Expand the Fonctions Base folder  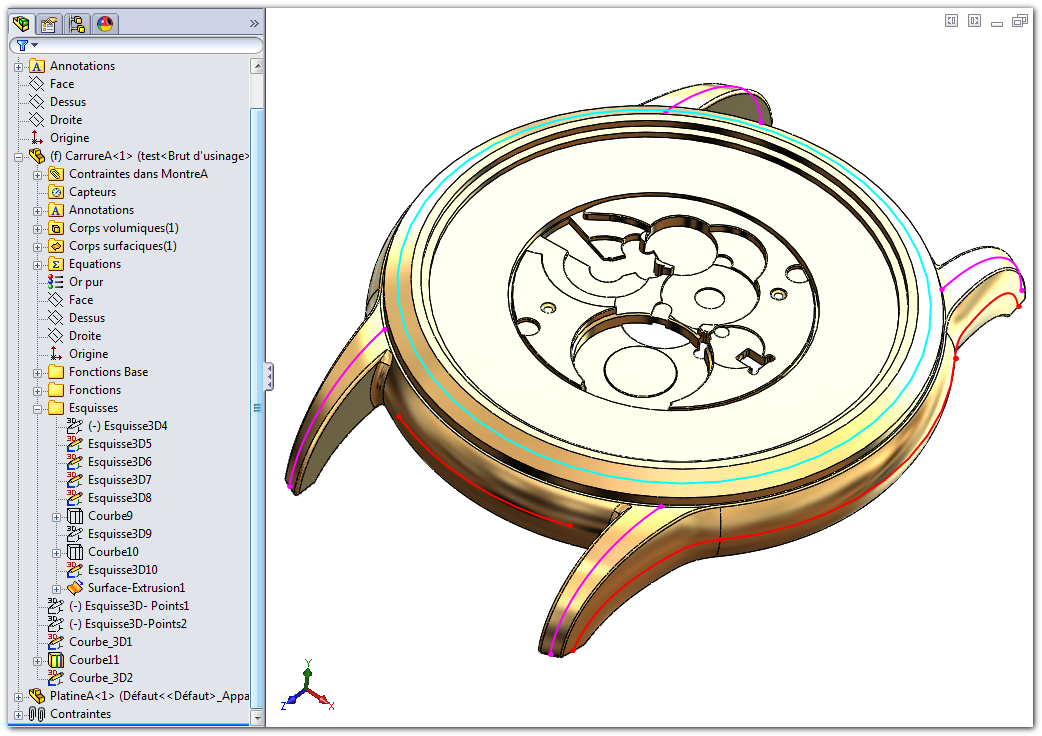(38, 372)
